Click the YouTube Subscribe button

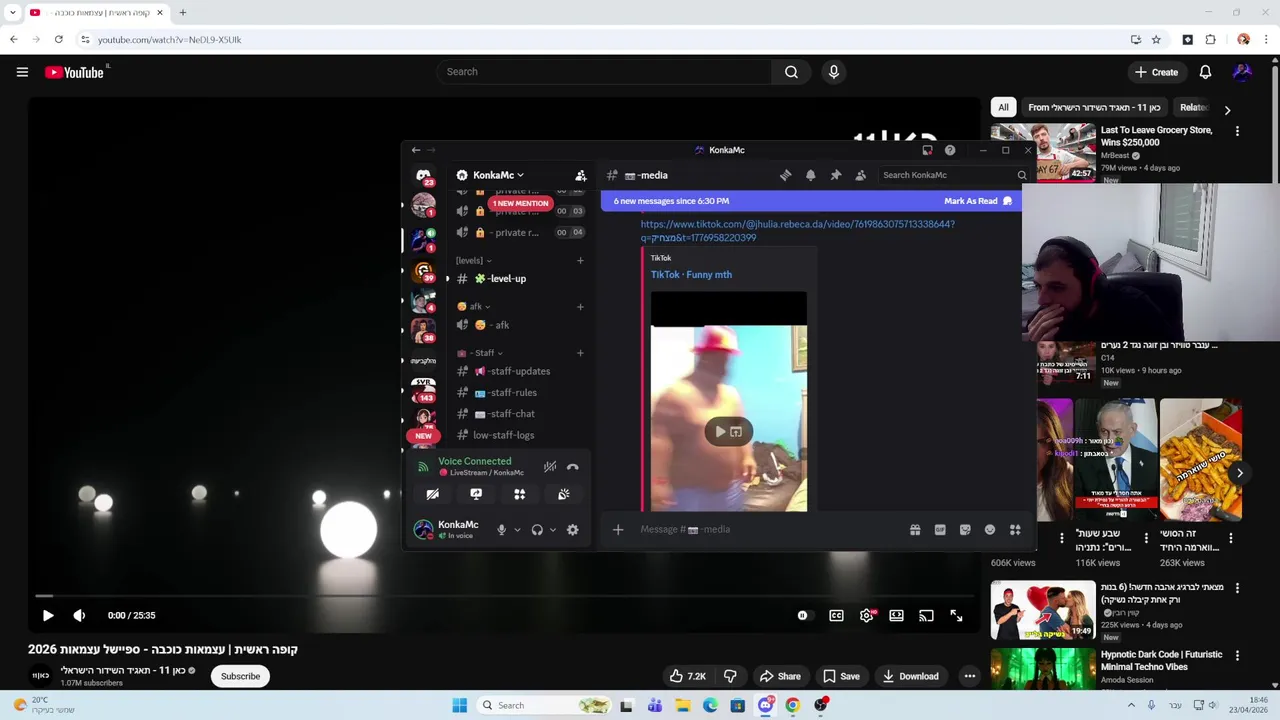tap(240, 676)
